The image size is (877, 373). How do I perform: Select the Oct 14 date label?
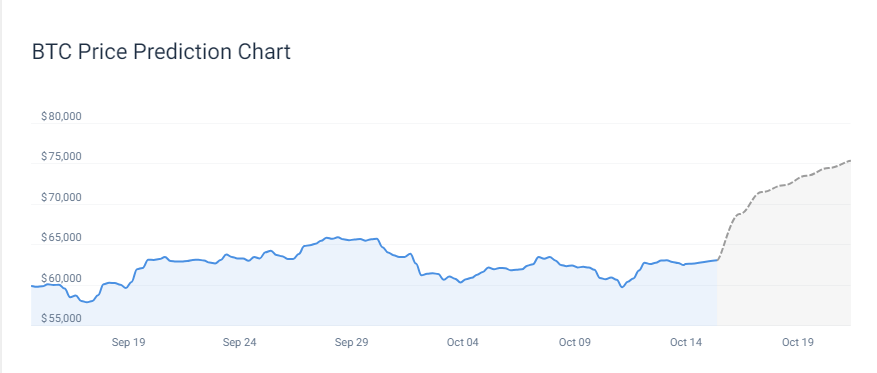tap(686, 342)
